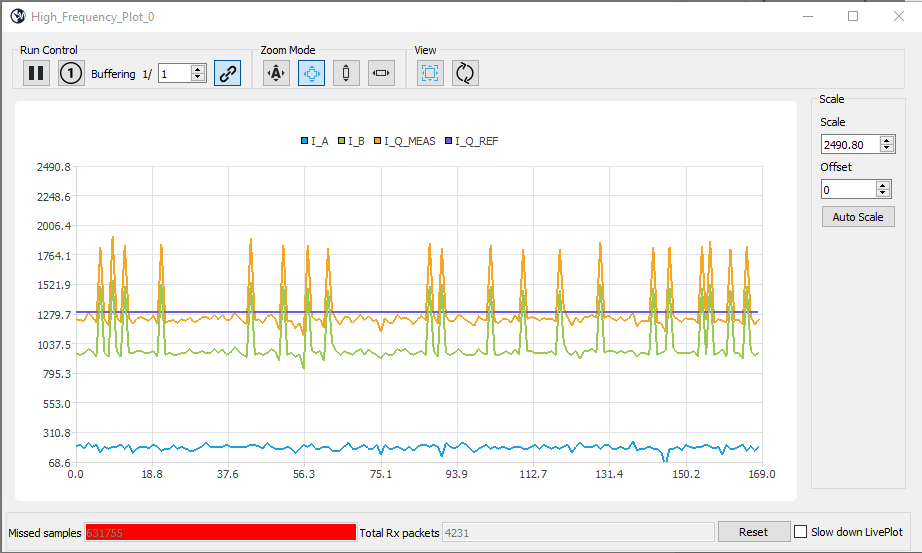Click x-axis label 169.0
The image size is (922, 553).
(x=761, y=474)
